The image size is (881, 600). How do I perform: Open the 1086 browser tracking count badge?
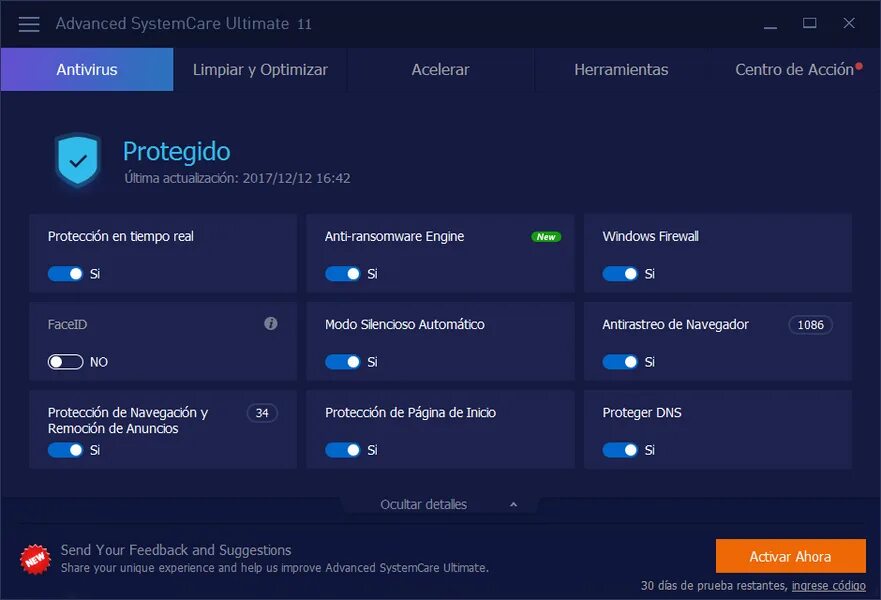810,325
